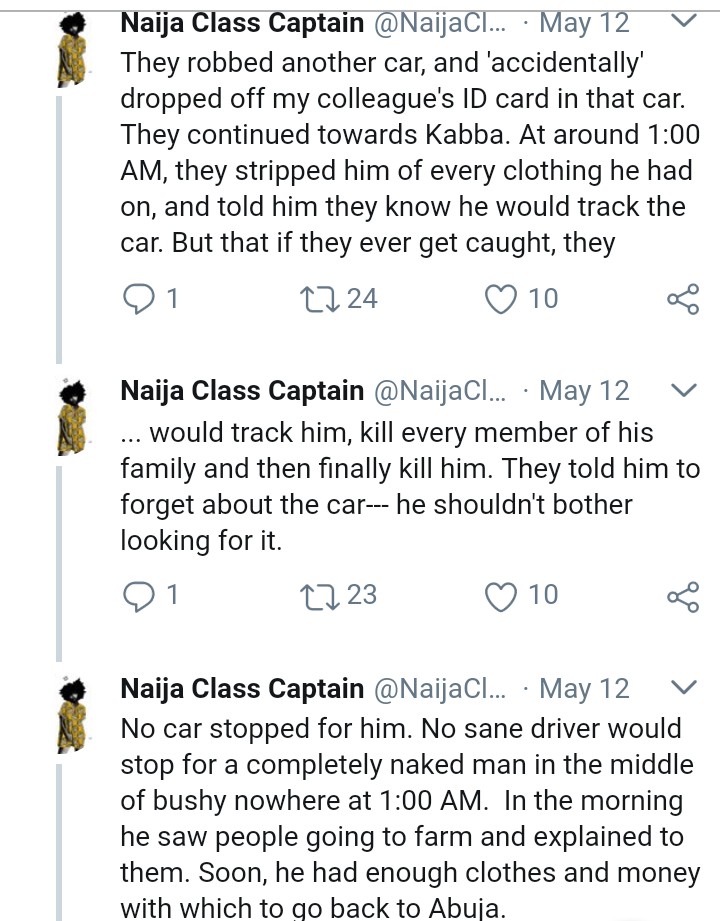720x921 pixels.
Task: Open Naija Class Captain profile from first tweet
Action: point(242,22)
